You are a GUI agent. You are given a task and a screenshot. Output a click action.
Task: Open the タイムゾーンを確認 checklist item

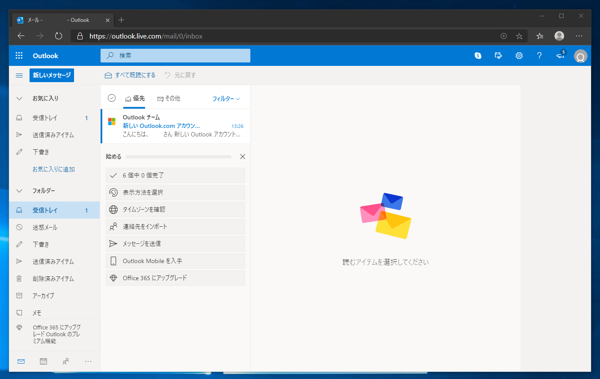point(175,209)
